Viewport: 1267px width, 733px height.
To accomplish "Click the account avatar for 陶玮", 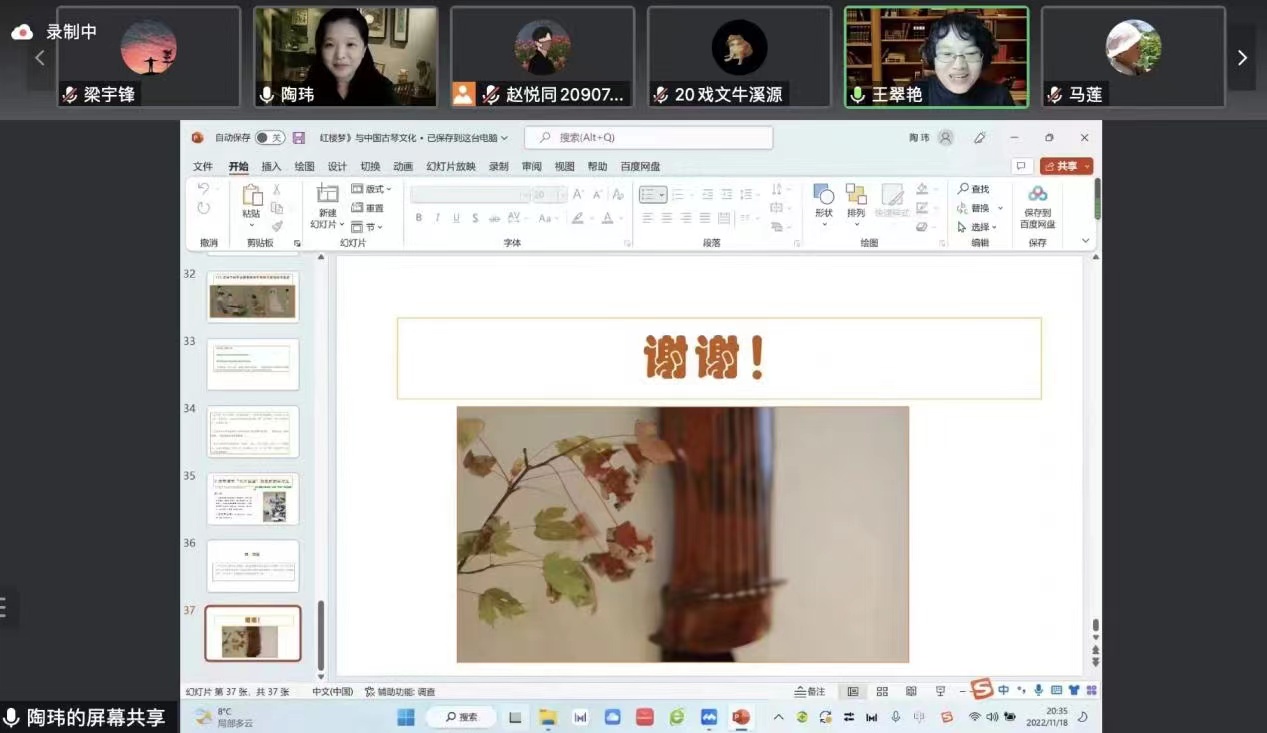I will pos(945,138).
